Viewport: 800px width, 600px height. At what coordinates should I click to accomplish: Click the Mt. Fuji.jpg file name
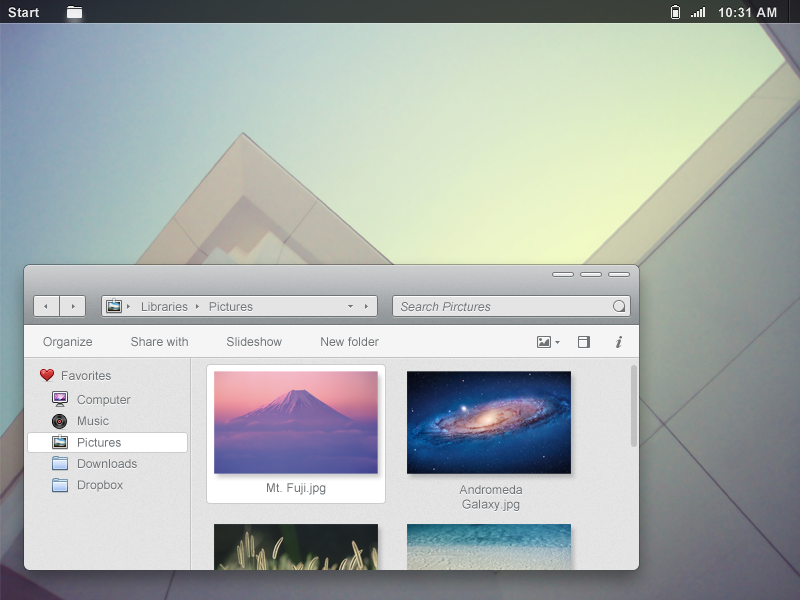(x=296, y=488)
